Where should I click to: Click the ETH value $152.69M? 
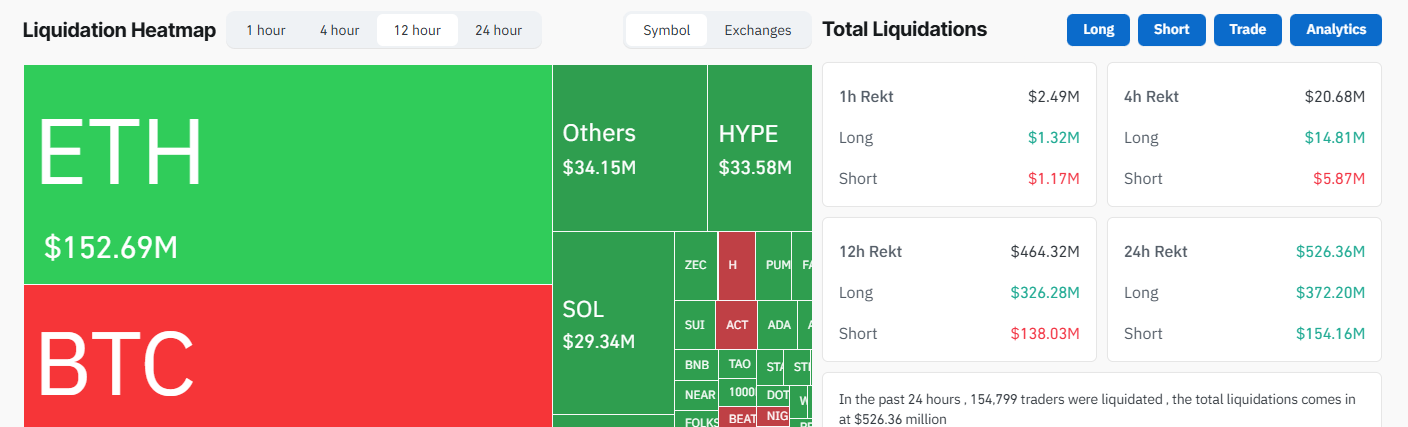click(111, 247)
